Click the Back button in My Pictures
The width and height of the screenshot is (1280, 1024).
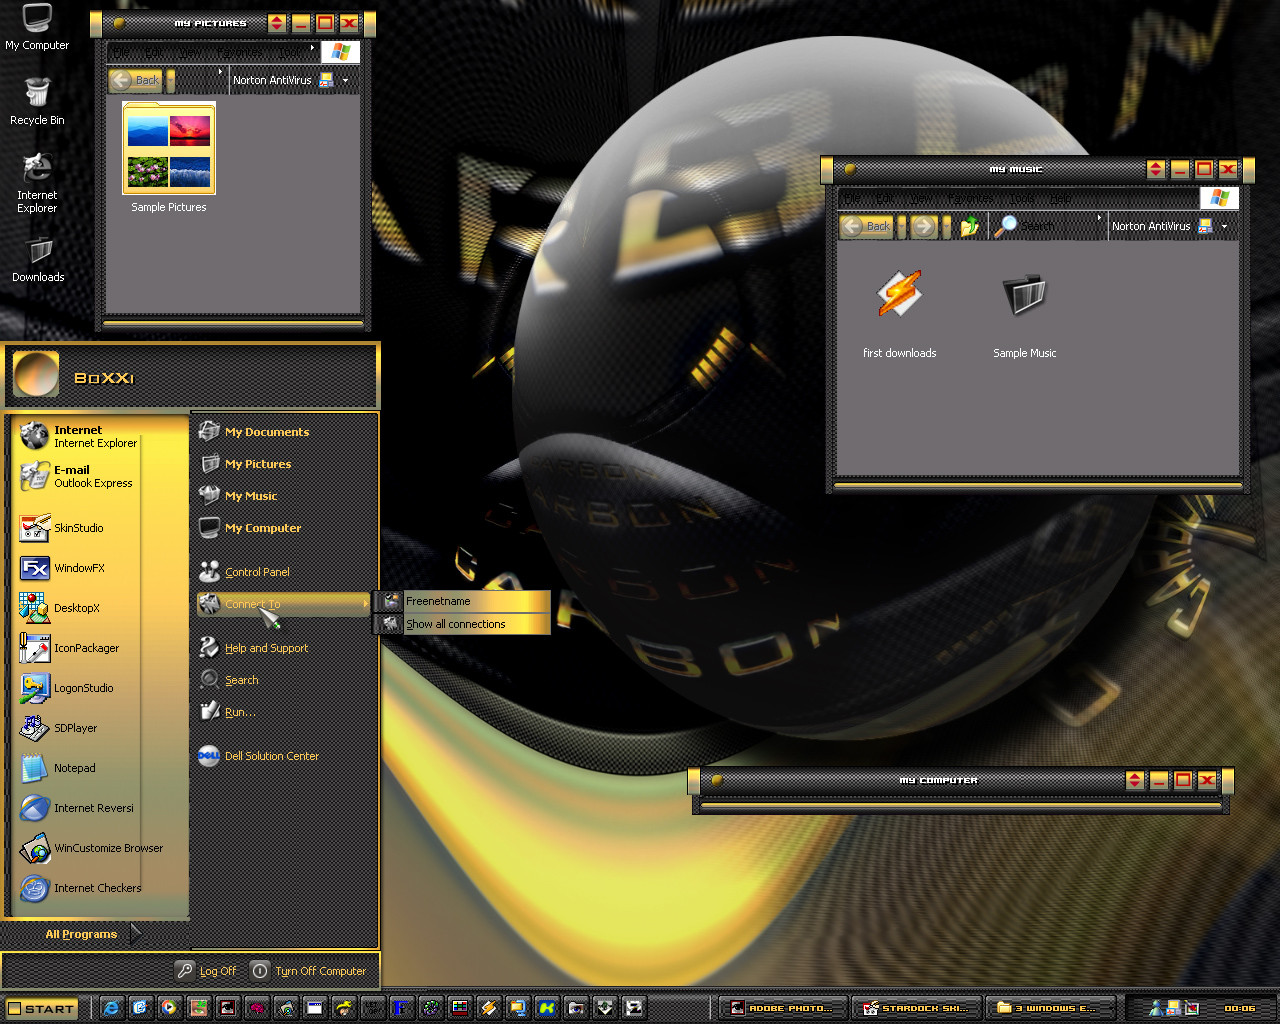click(x=136, y=80)
